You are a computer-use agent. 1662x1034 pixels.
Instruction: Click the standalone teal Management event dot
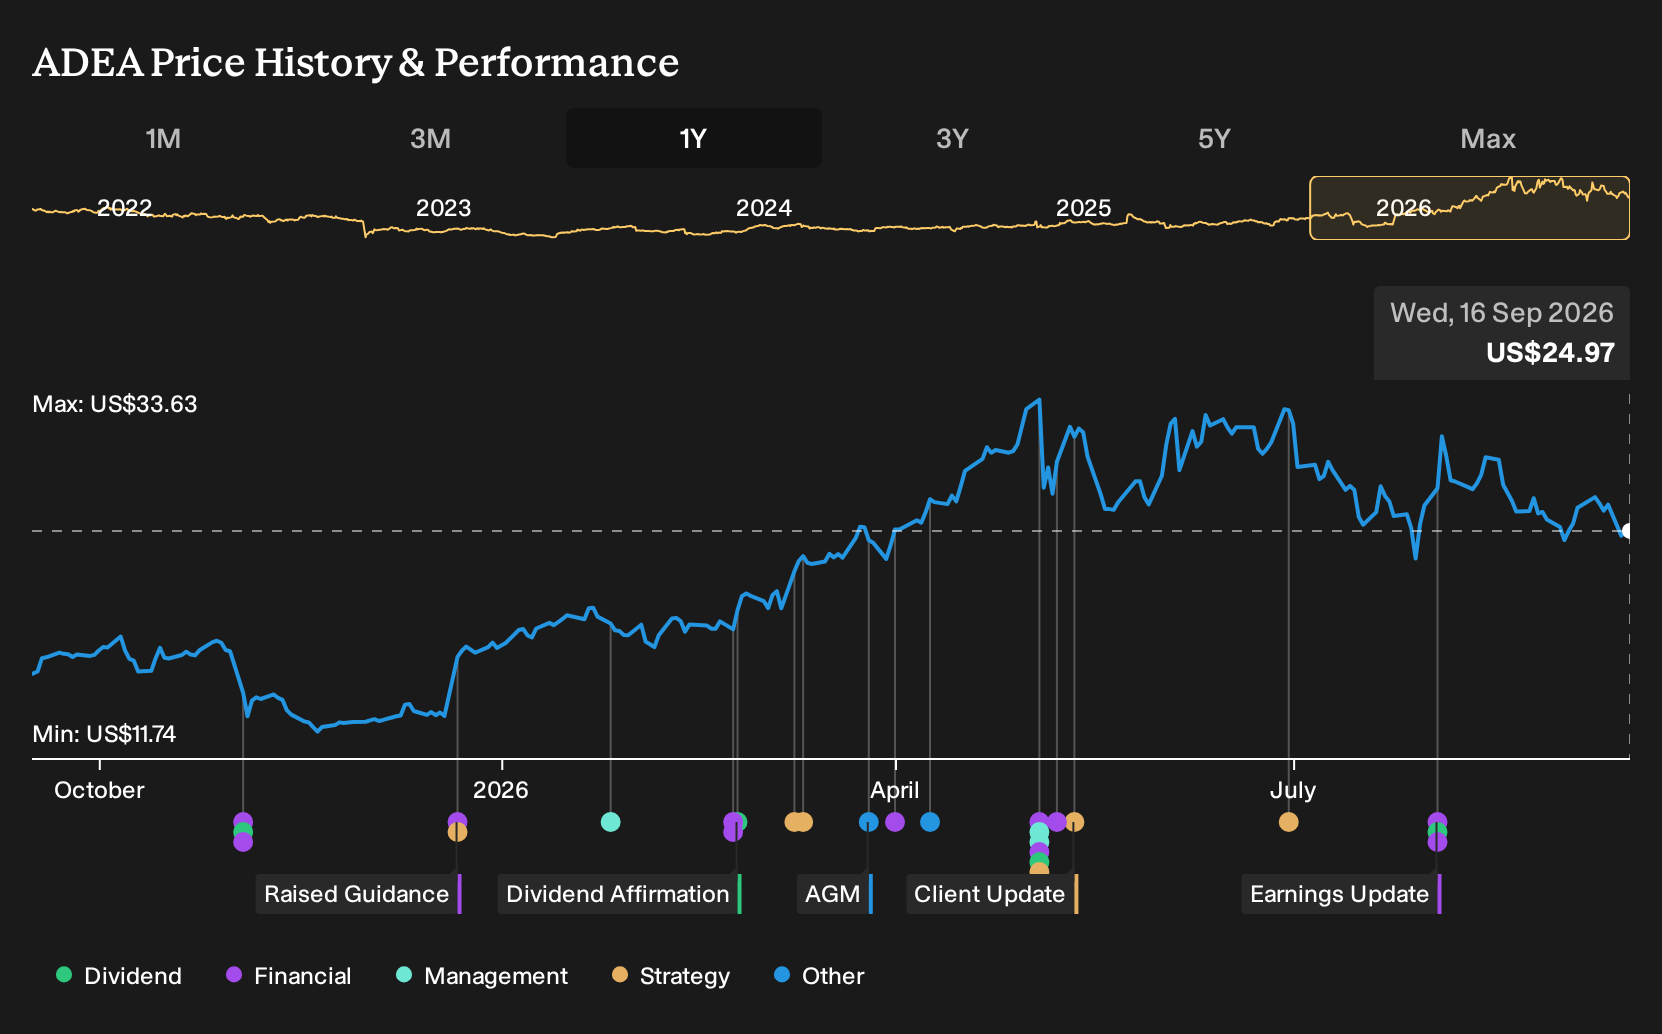[611, 822]
